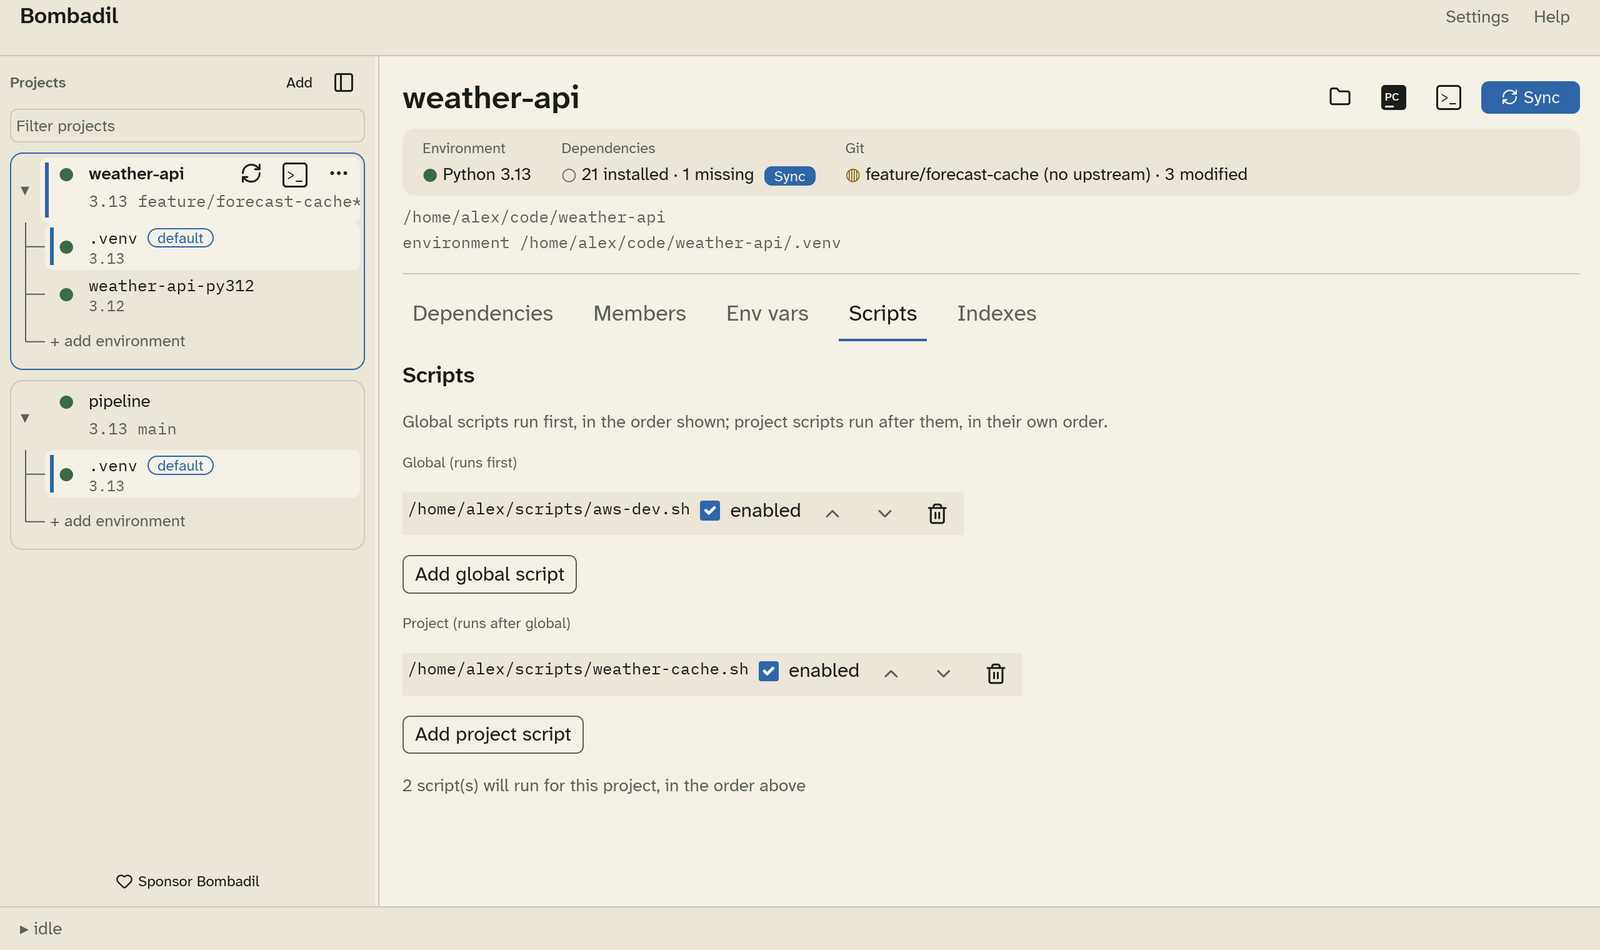Click small Sync badge beside missing dependencies

(x=790, y=176)
